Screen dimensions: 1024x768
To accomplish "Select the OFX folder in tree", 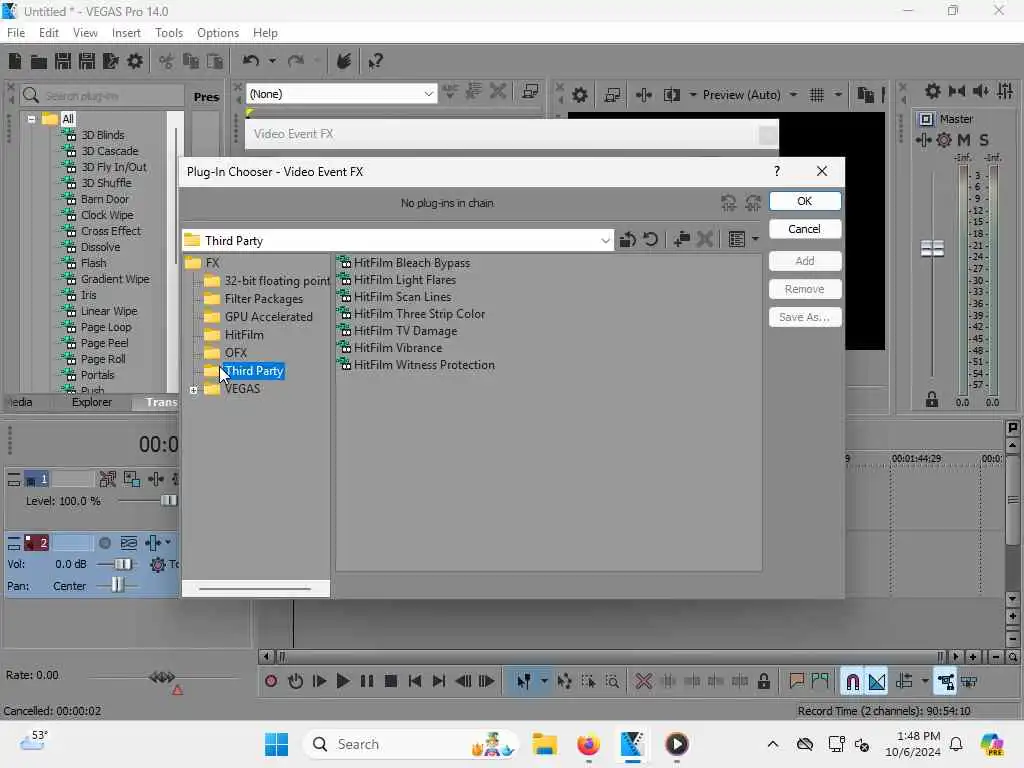I will pos(235,353).
